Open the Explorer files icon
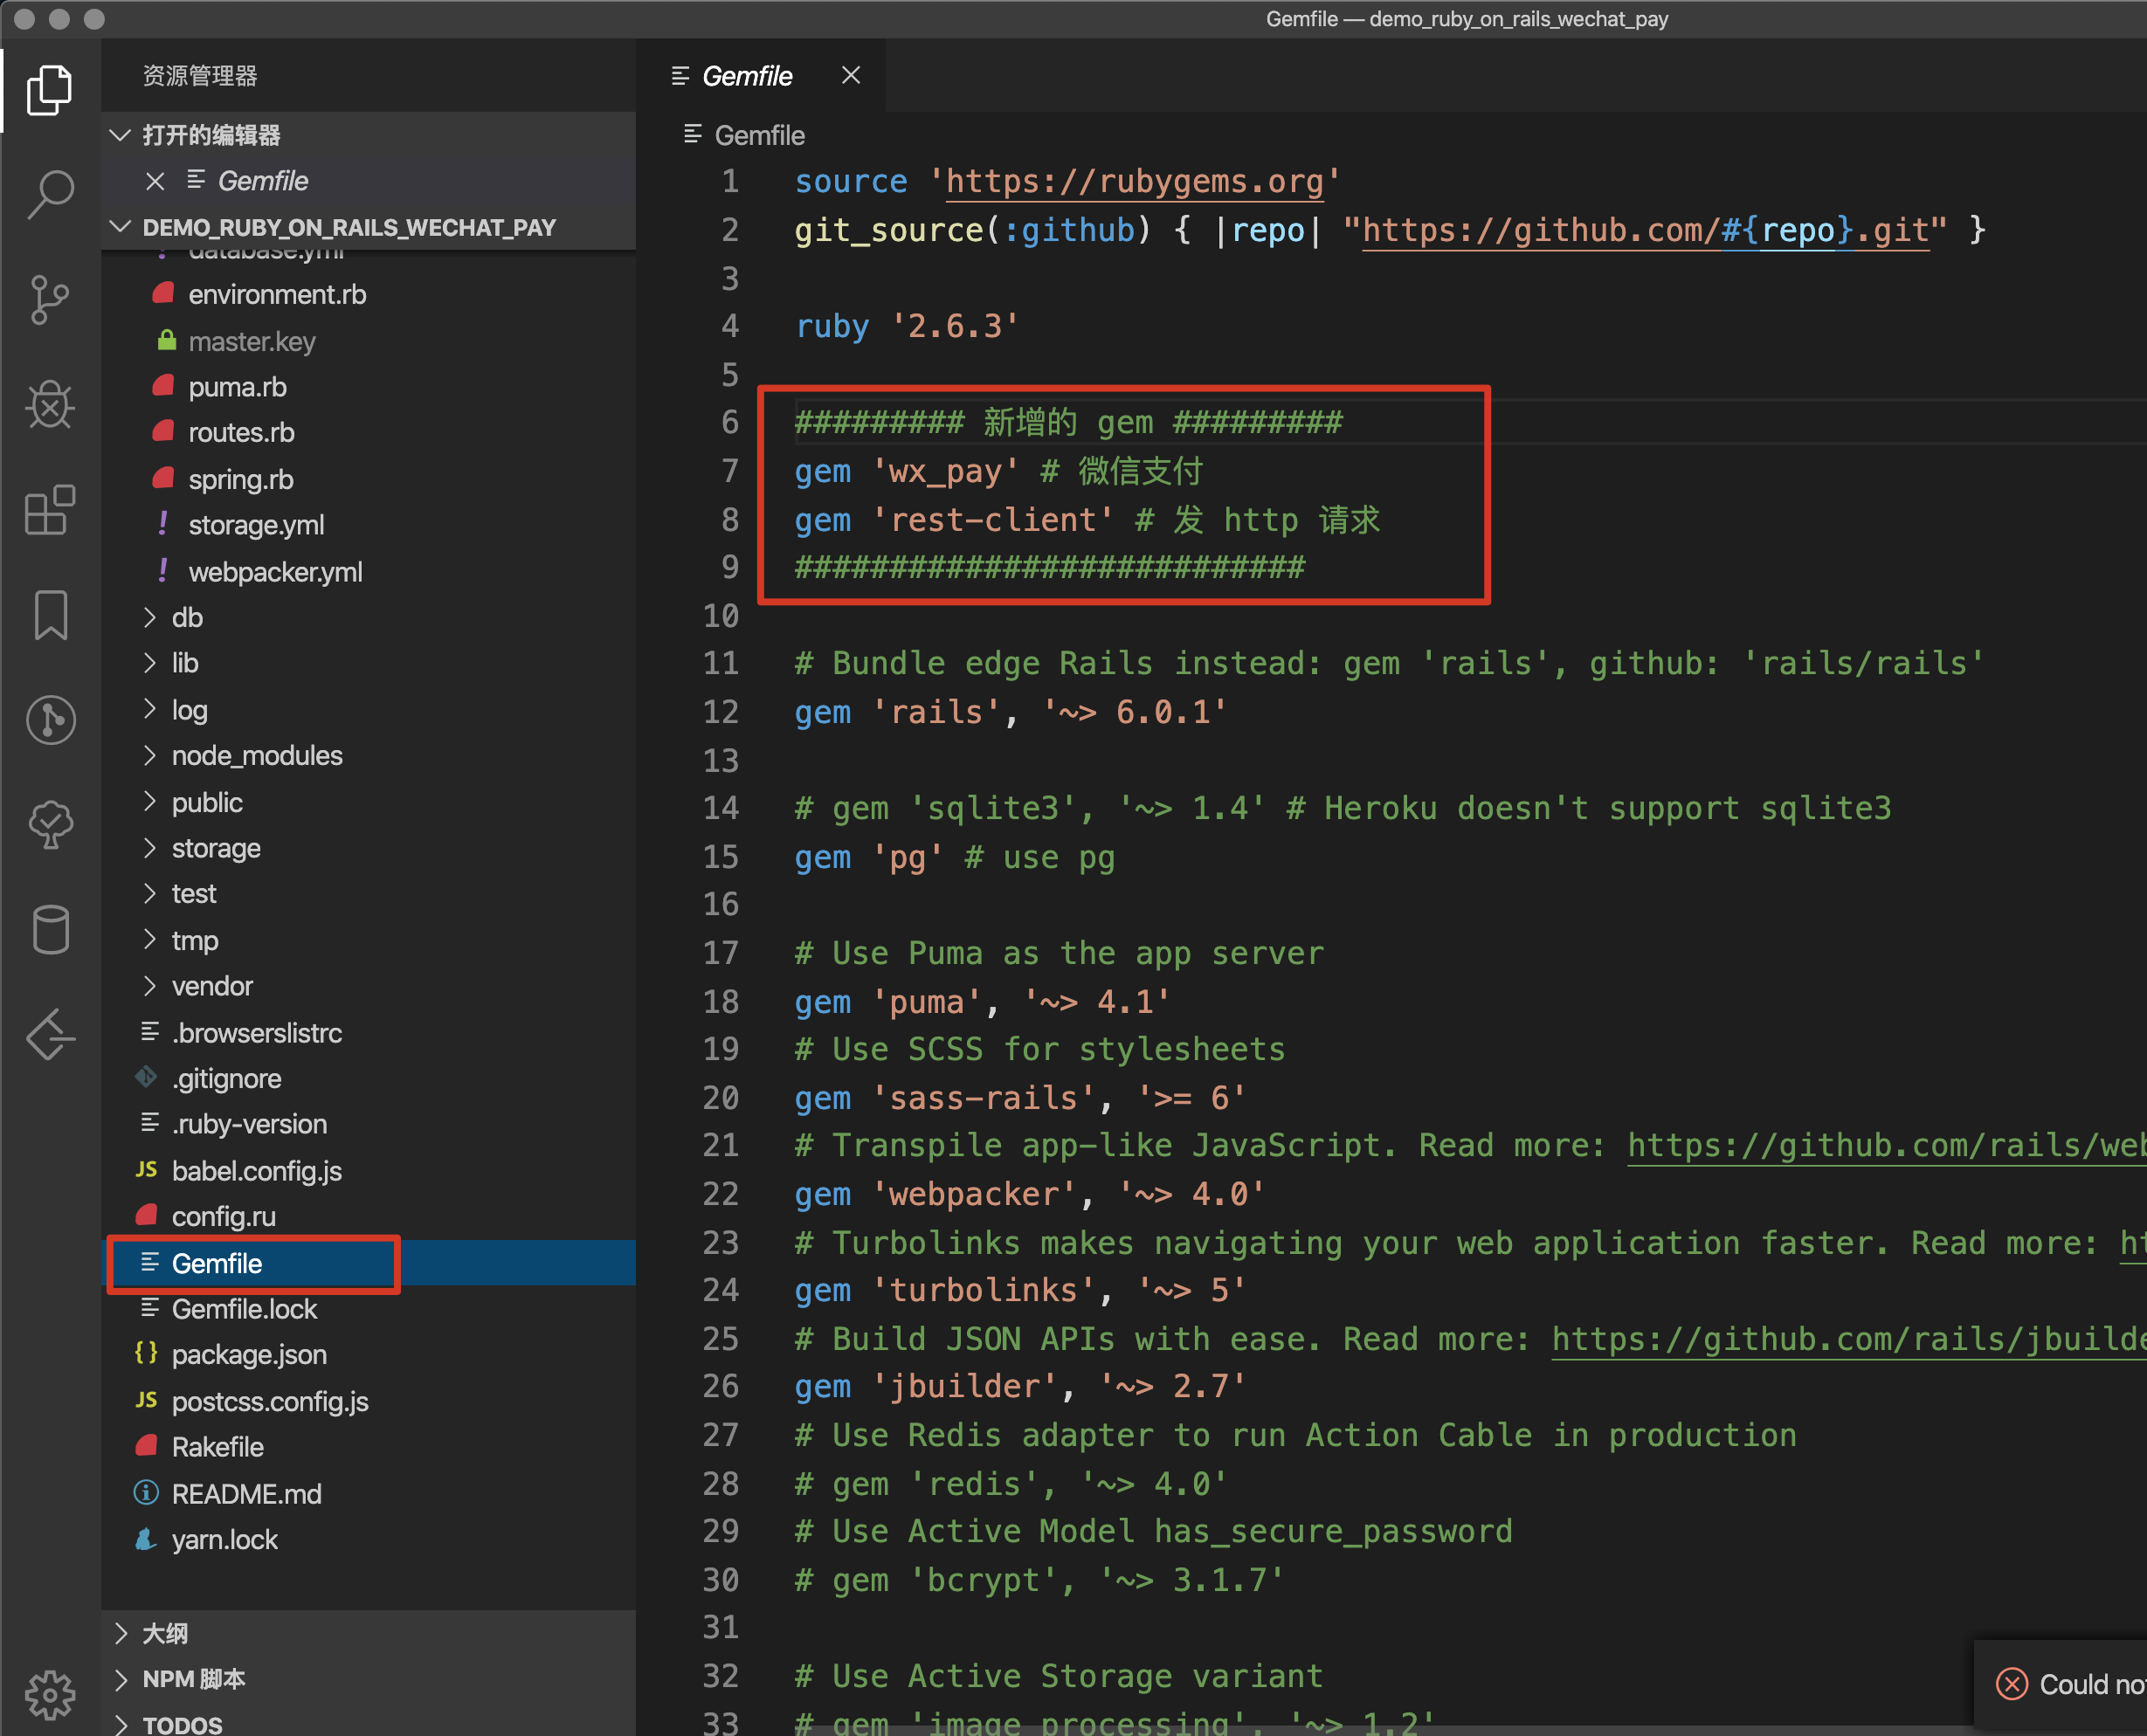The height and width of the screenshot is (1736, 2147). (x=50, y=90)
